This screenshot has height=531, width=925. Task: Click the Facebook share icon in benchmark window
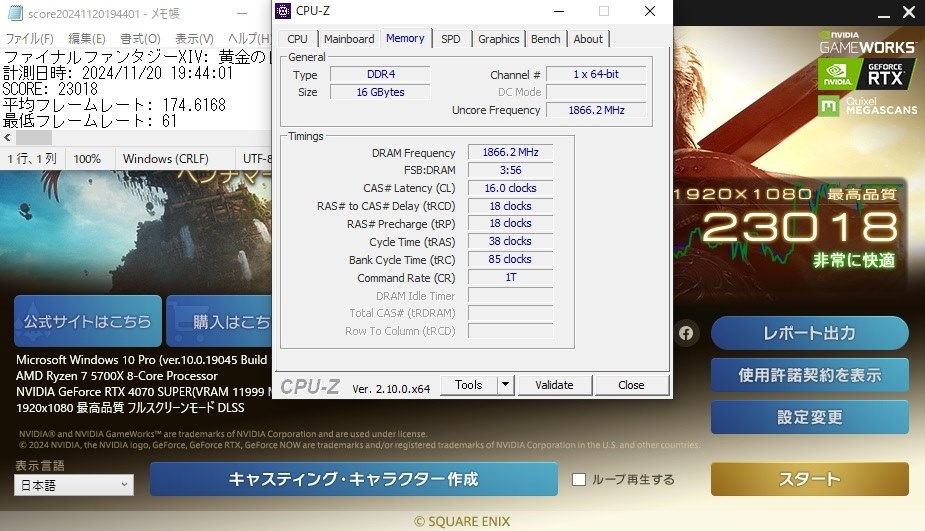pyautogui.click(x=685, y=333)
